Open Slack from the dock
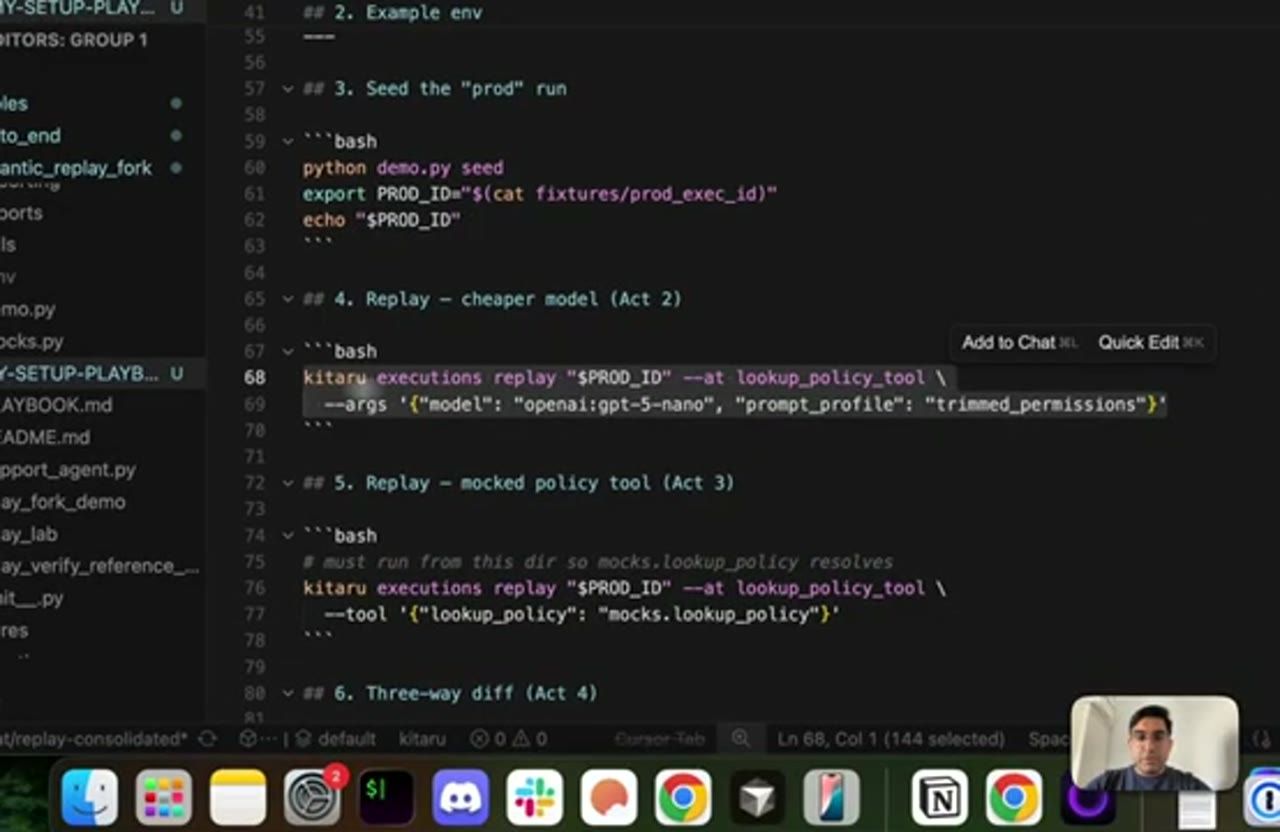The image size is (1280, 832). [x=535, y=797]
